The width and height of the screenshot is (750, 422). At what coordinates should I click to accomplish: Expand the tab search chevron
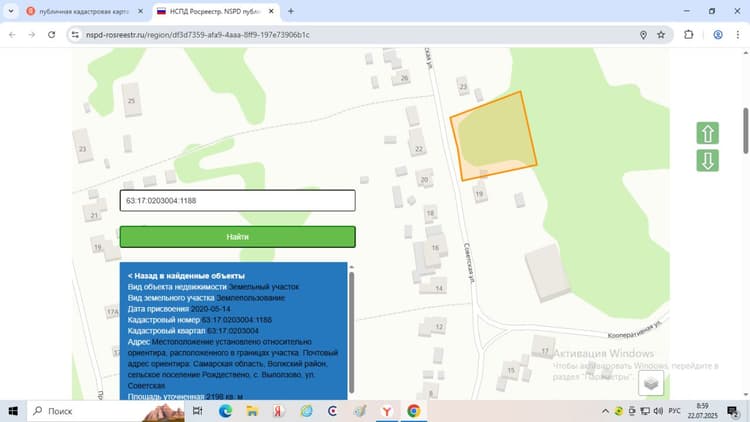[11, 11]
